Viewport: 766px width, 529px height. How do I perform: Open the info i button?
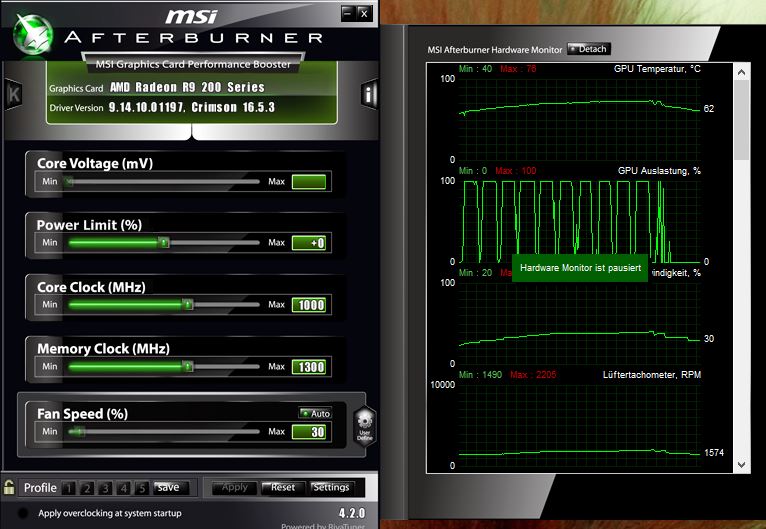pyautogui.click(x=369, y=94)
